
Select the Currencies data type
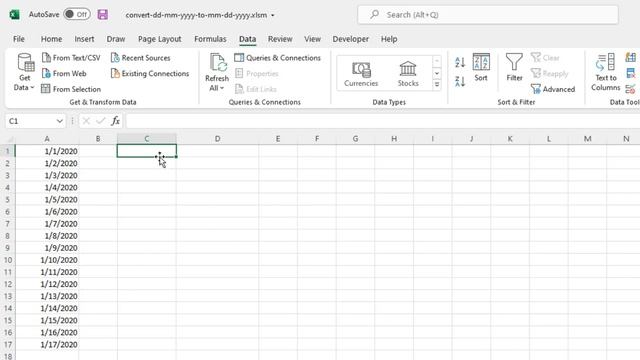(x=361, y=74)
